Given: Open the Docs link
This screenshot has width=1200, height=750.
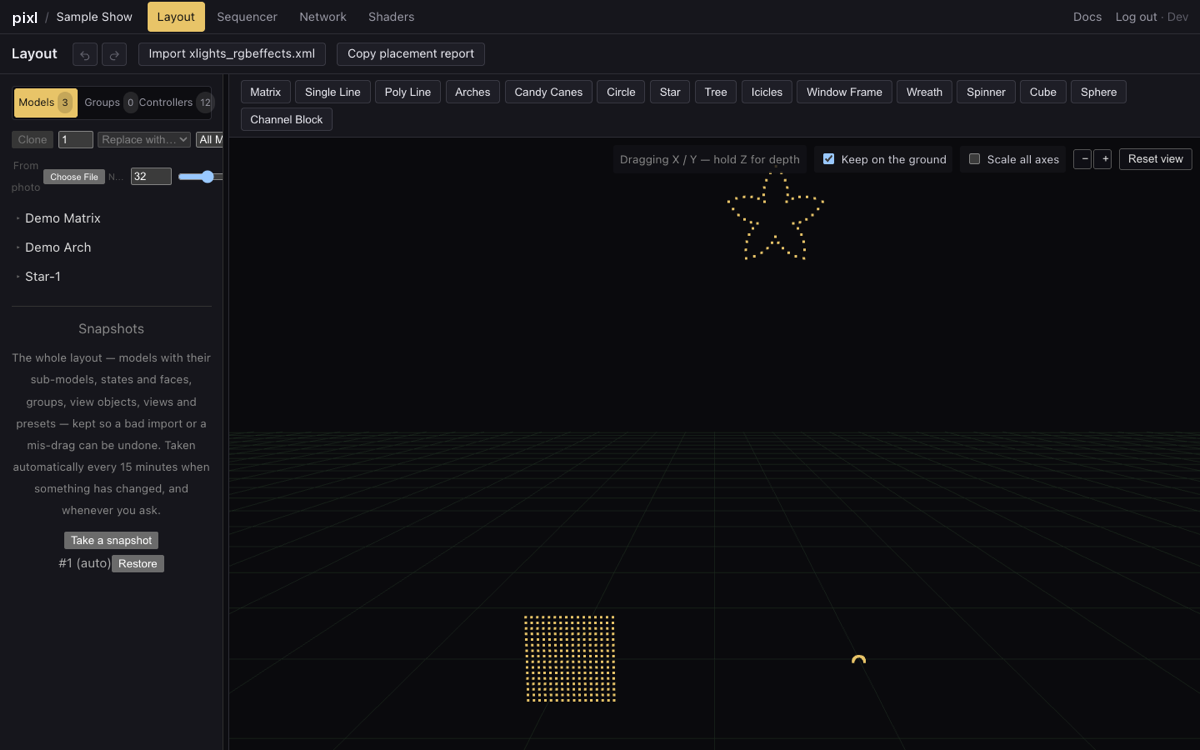Looking at the screenshot, I should click(x=1087, y=17).
